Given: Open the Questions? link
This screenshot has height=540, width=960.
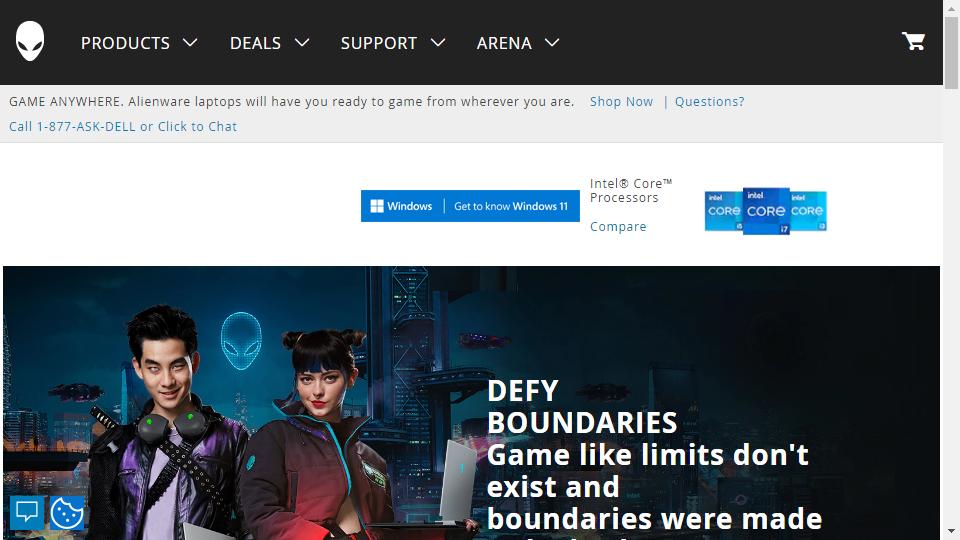Looking at the screenshot, I should (710, 102).
